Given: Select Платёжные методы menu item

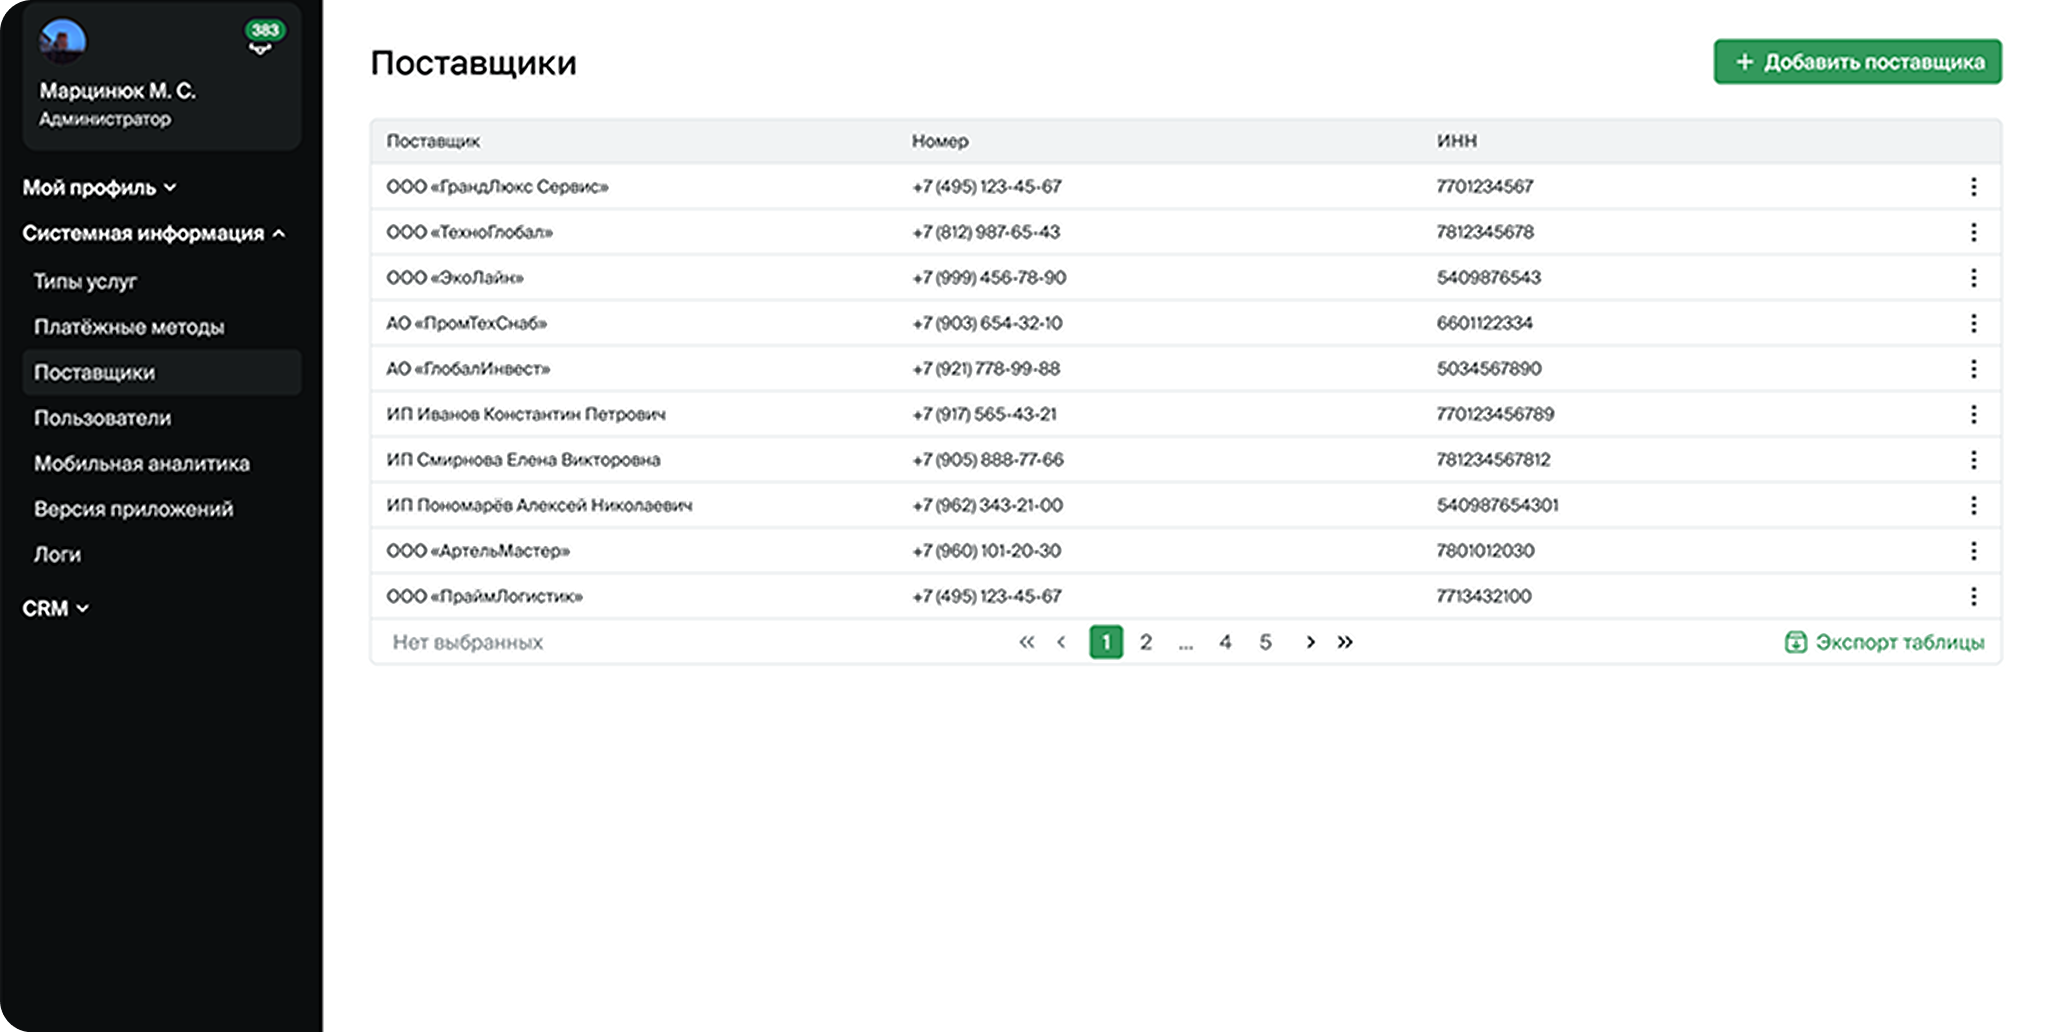Looking at the screenshot, I should (129, 327).
